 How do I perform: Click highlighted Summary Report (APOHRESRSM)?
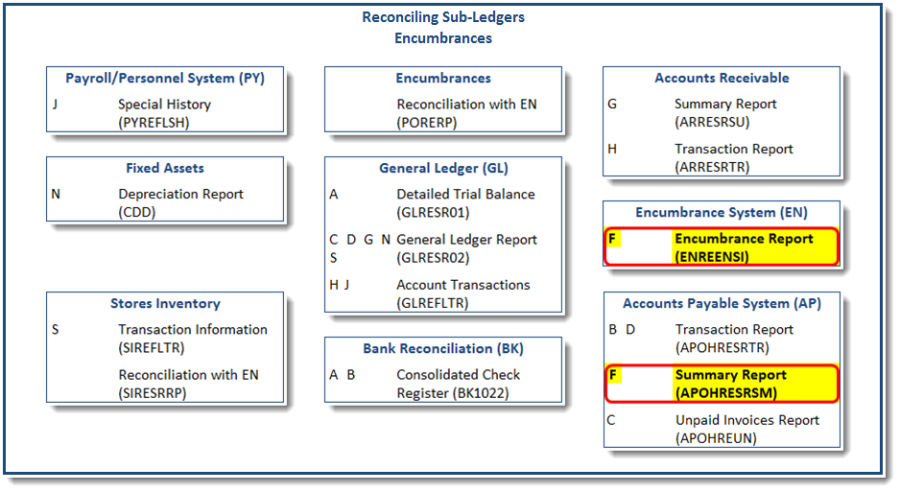(730, 384)
